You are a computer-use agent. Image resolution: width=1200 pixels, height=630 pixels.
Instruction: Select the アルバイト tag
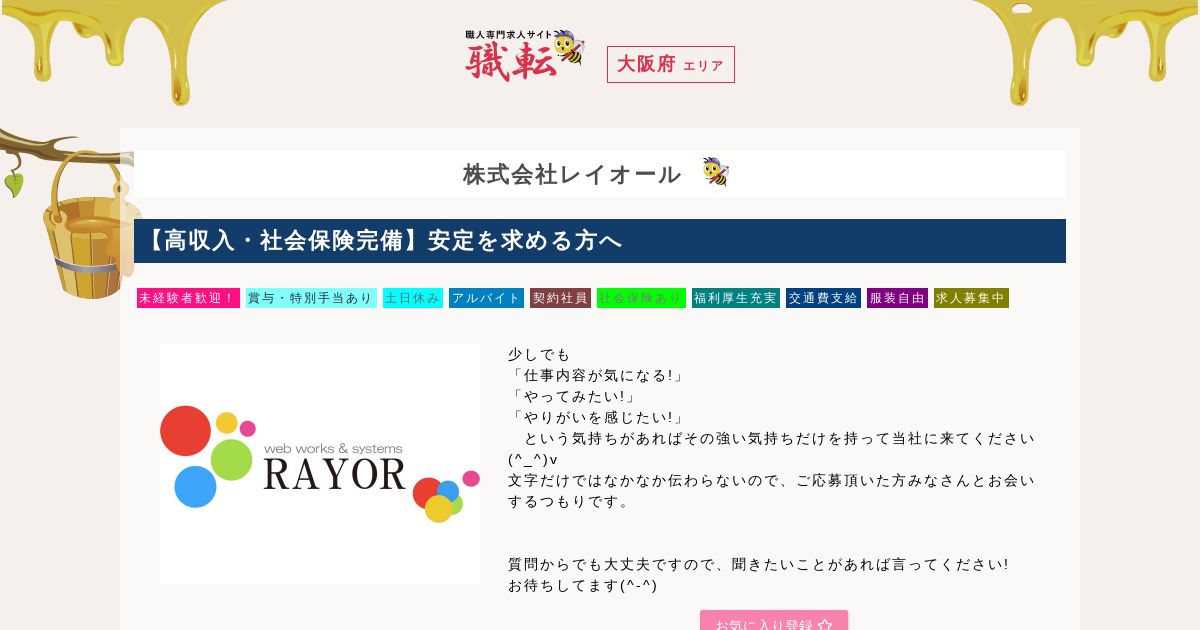coord(486,298)
